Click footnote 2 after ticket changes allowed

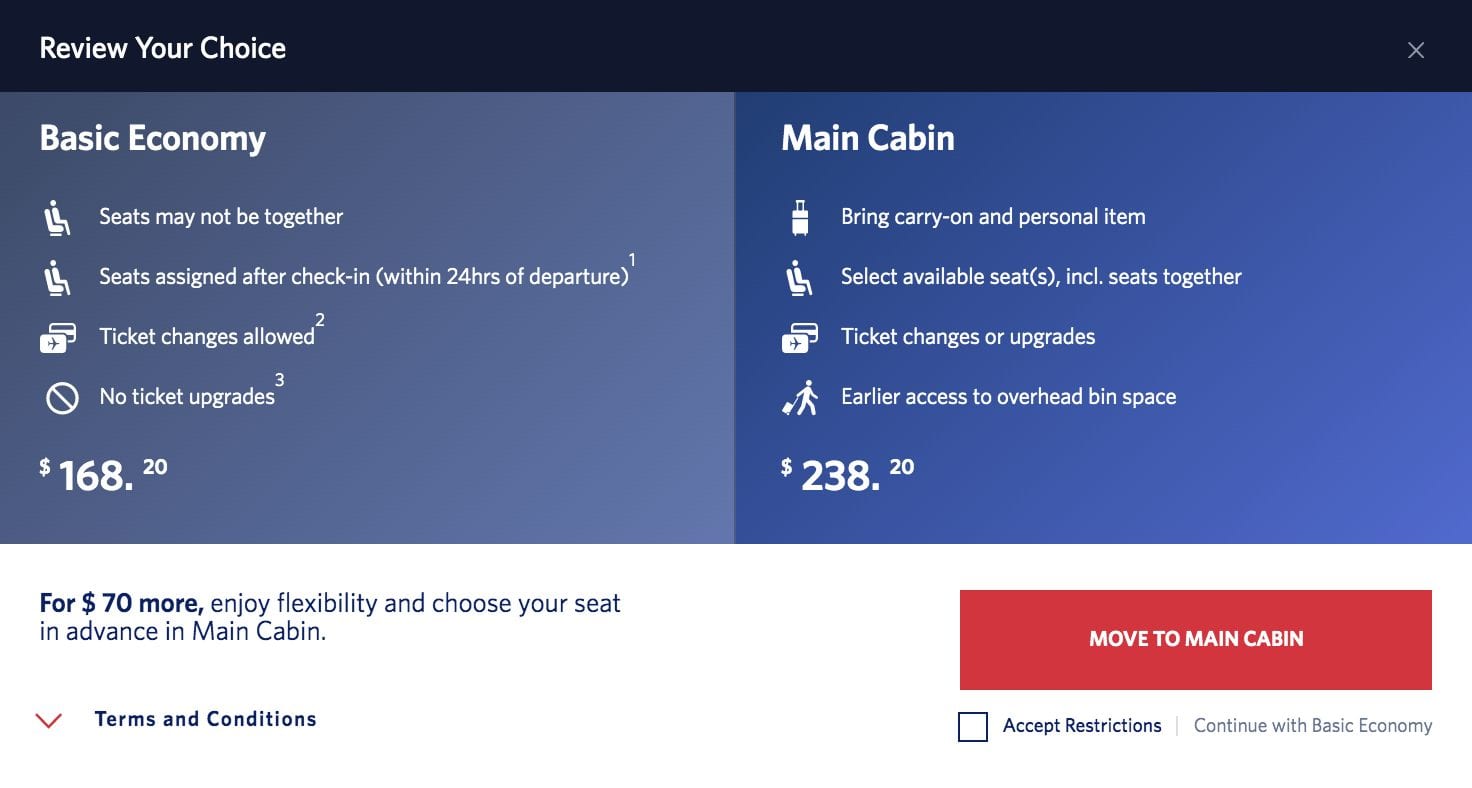320,319
